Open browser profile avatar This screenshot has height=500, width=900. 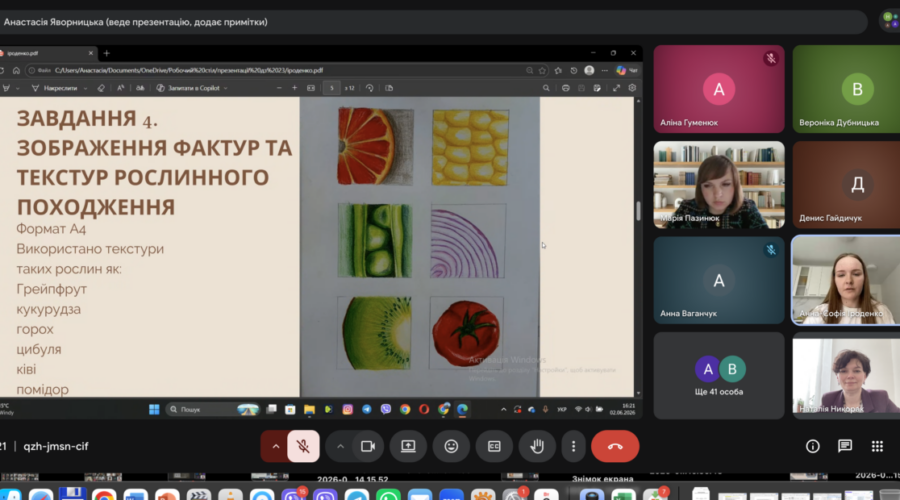pyautogui.click(x=589, y=71)
